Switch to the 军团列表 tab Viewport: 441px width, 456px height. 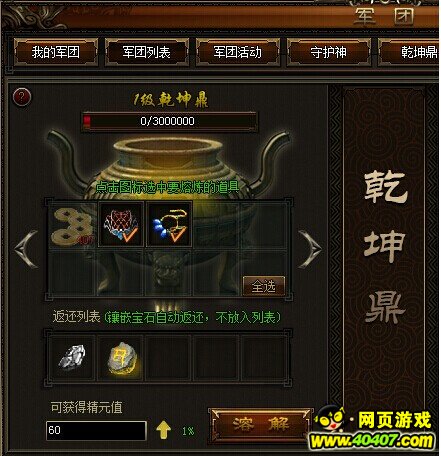(147, 52)
